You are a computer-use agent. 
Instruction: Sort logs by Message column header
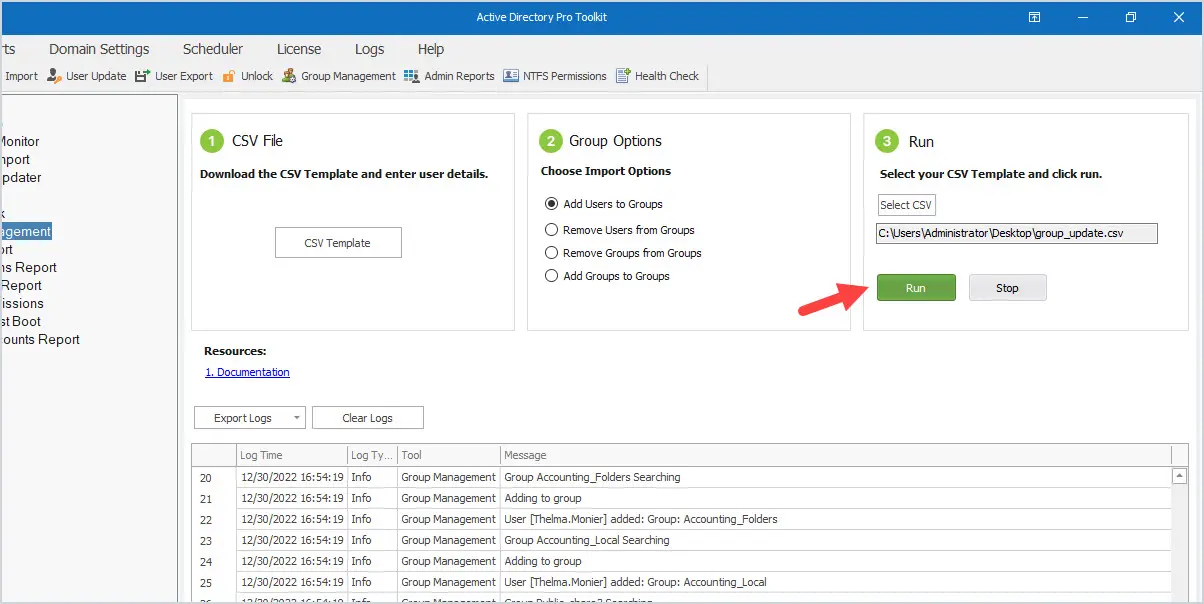[x=835, y=455]
